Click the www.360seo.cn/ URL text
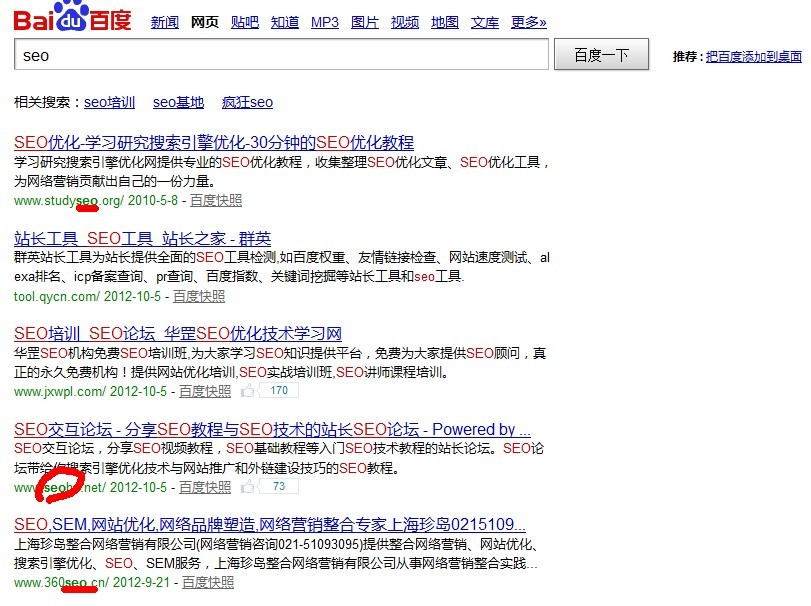This screenshot has height=606, width=811. (62, 582)
